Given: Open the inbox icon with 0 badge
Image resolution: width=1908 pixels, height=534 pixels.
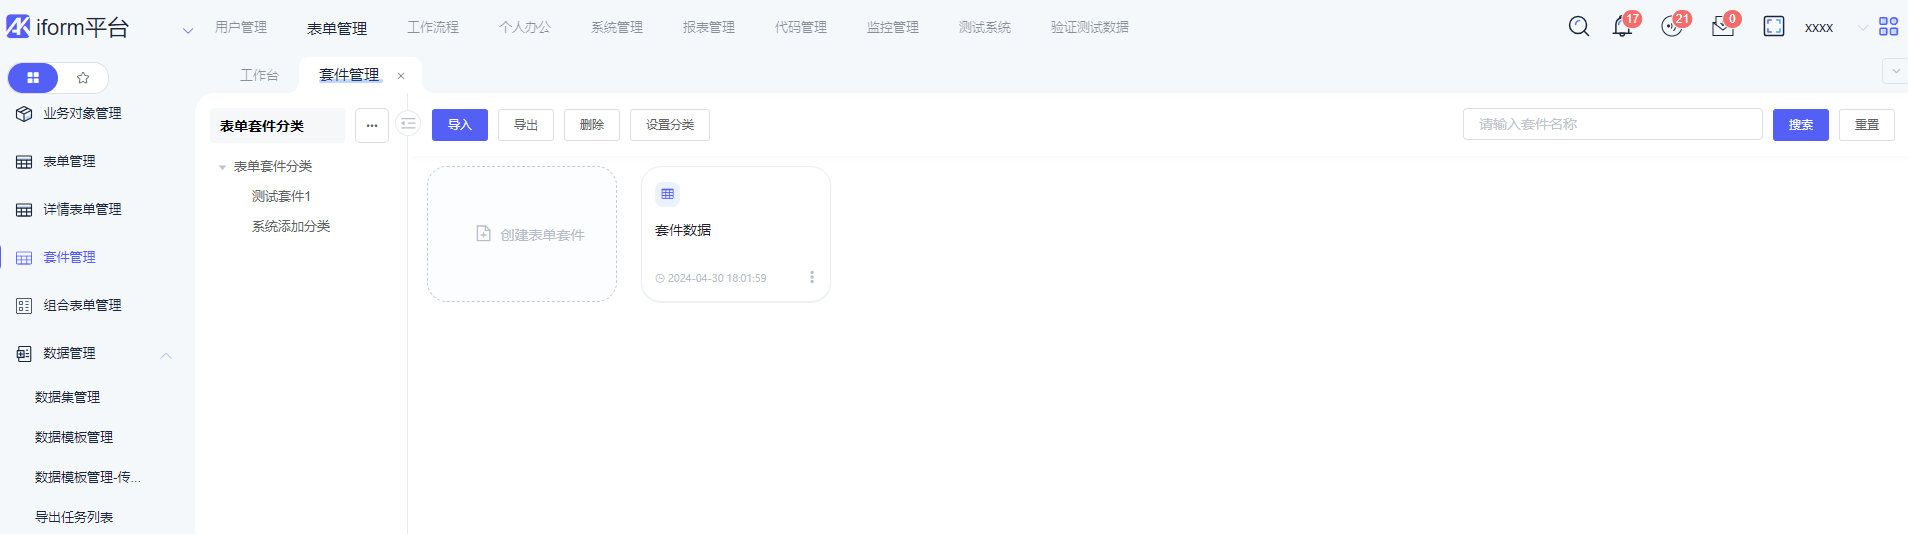Looking at the screenshot, I should coord(1722,27).
